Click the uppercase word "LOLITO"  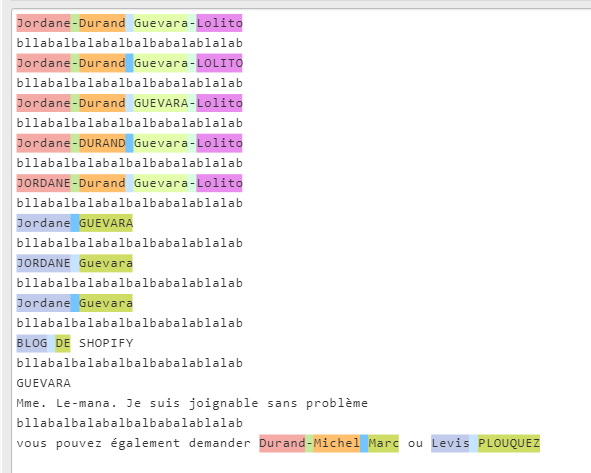tap(219, 63)
